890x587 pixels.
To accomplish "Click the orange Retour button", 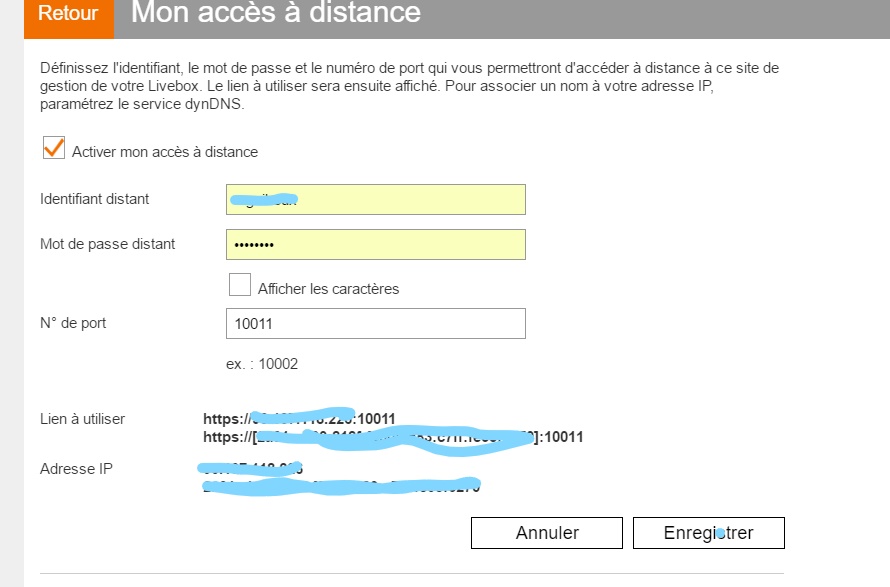I will [x=68, y=14].
